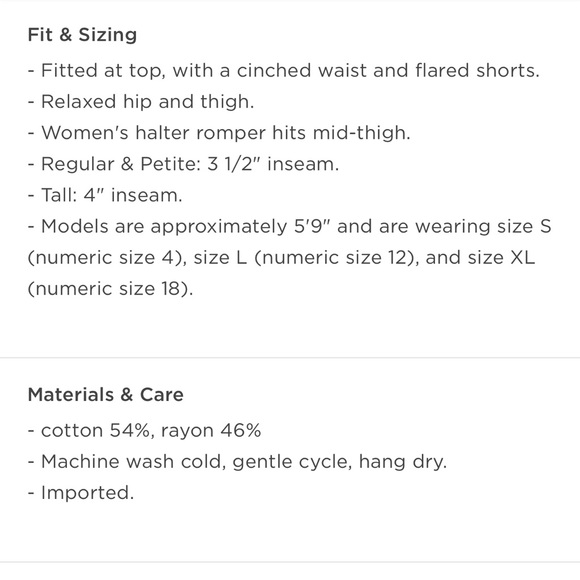The width and height of the screenshot is (580, 580).
Task: Click the divider below the Imported line
Action: (x=290, y=562)
